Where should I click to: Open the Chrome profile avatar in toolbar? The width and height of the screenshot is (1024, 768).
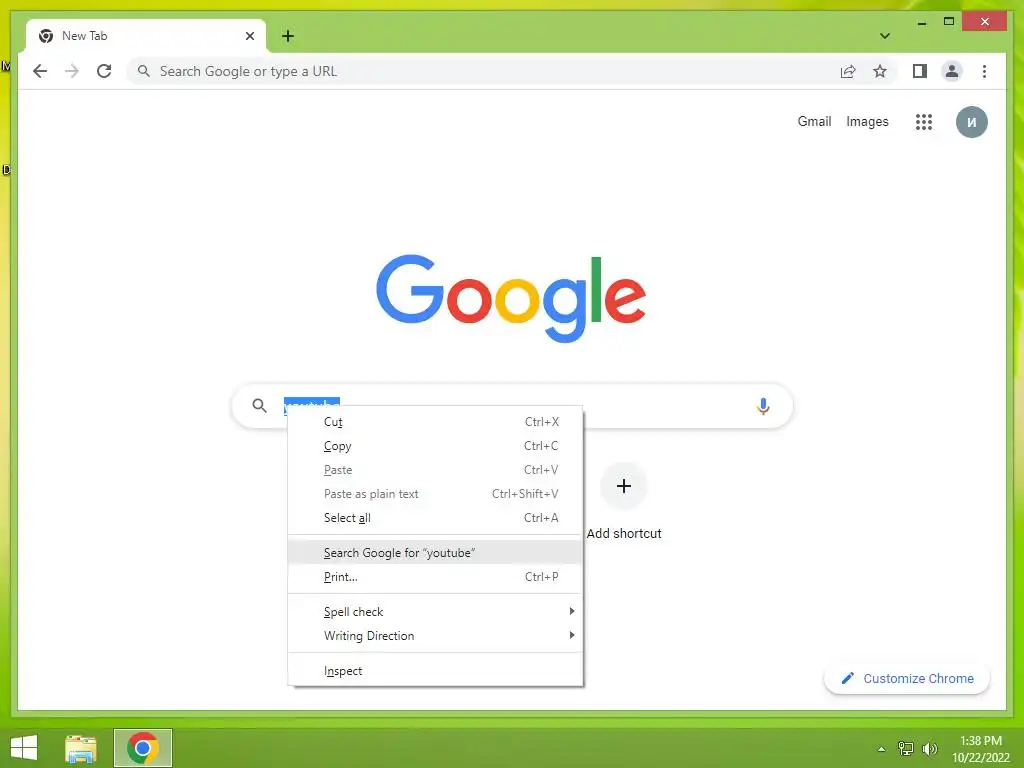click(x=952, y=71)
